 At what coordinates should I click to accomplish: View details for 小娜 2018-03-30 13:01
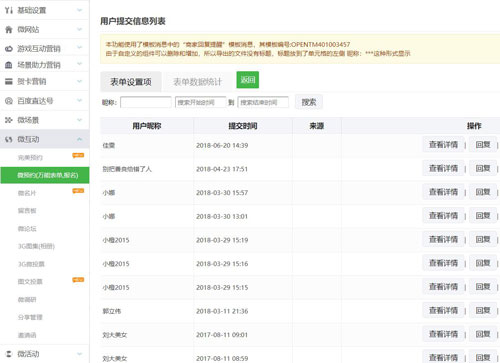(x=443, y=216)
